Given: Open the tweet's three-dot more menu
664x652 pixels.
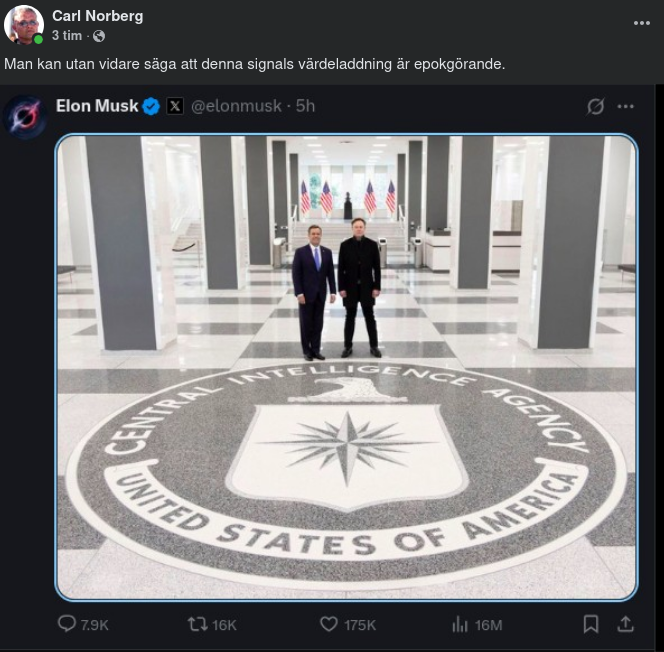Looking at the screenshot, I should coord(626,106).
